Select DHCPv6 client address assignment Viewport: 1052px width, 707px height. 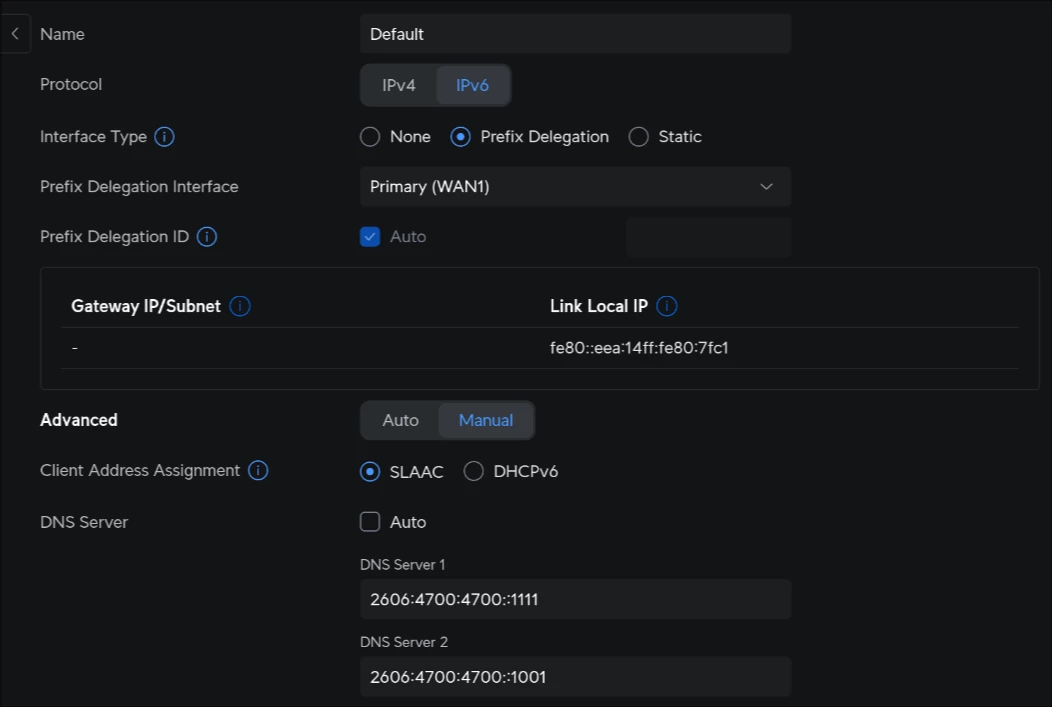click(x=474, y=471)
